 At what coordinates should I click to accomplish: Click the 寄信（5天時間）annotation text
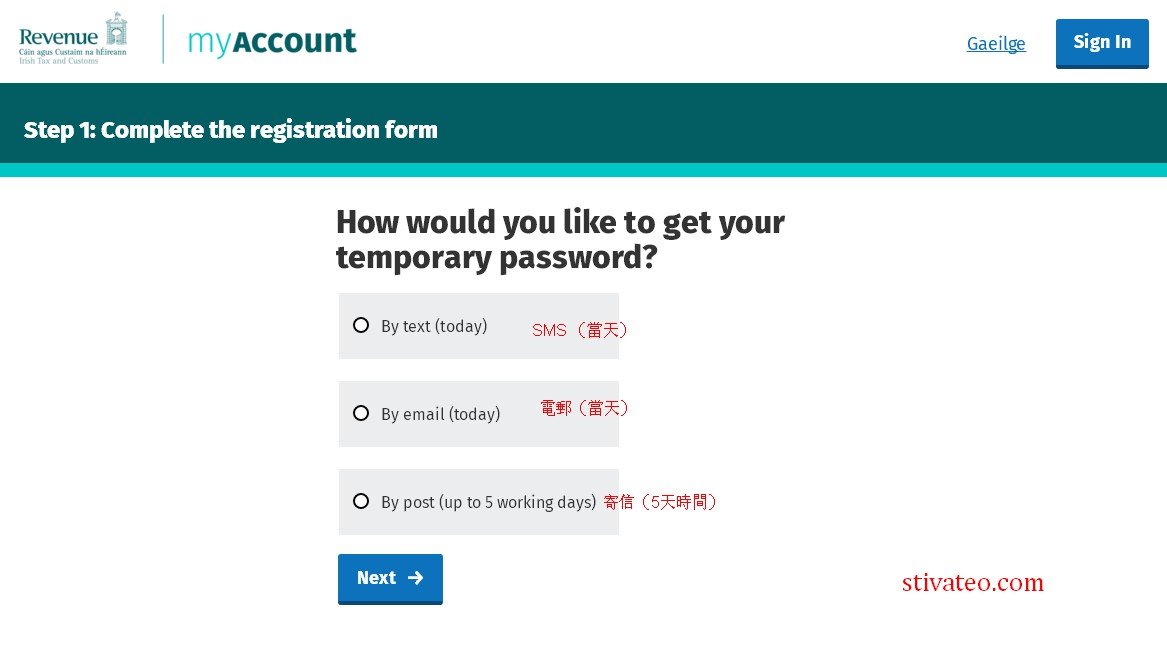661,501
